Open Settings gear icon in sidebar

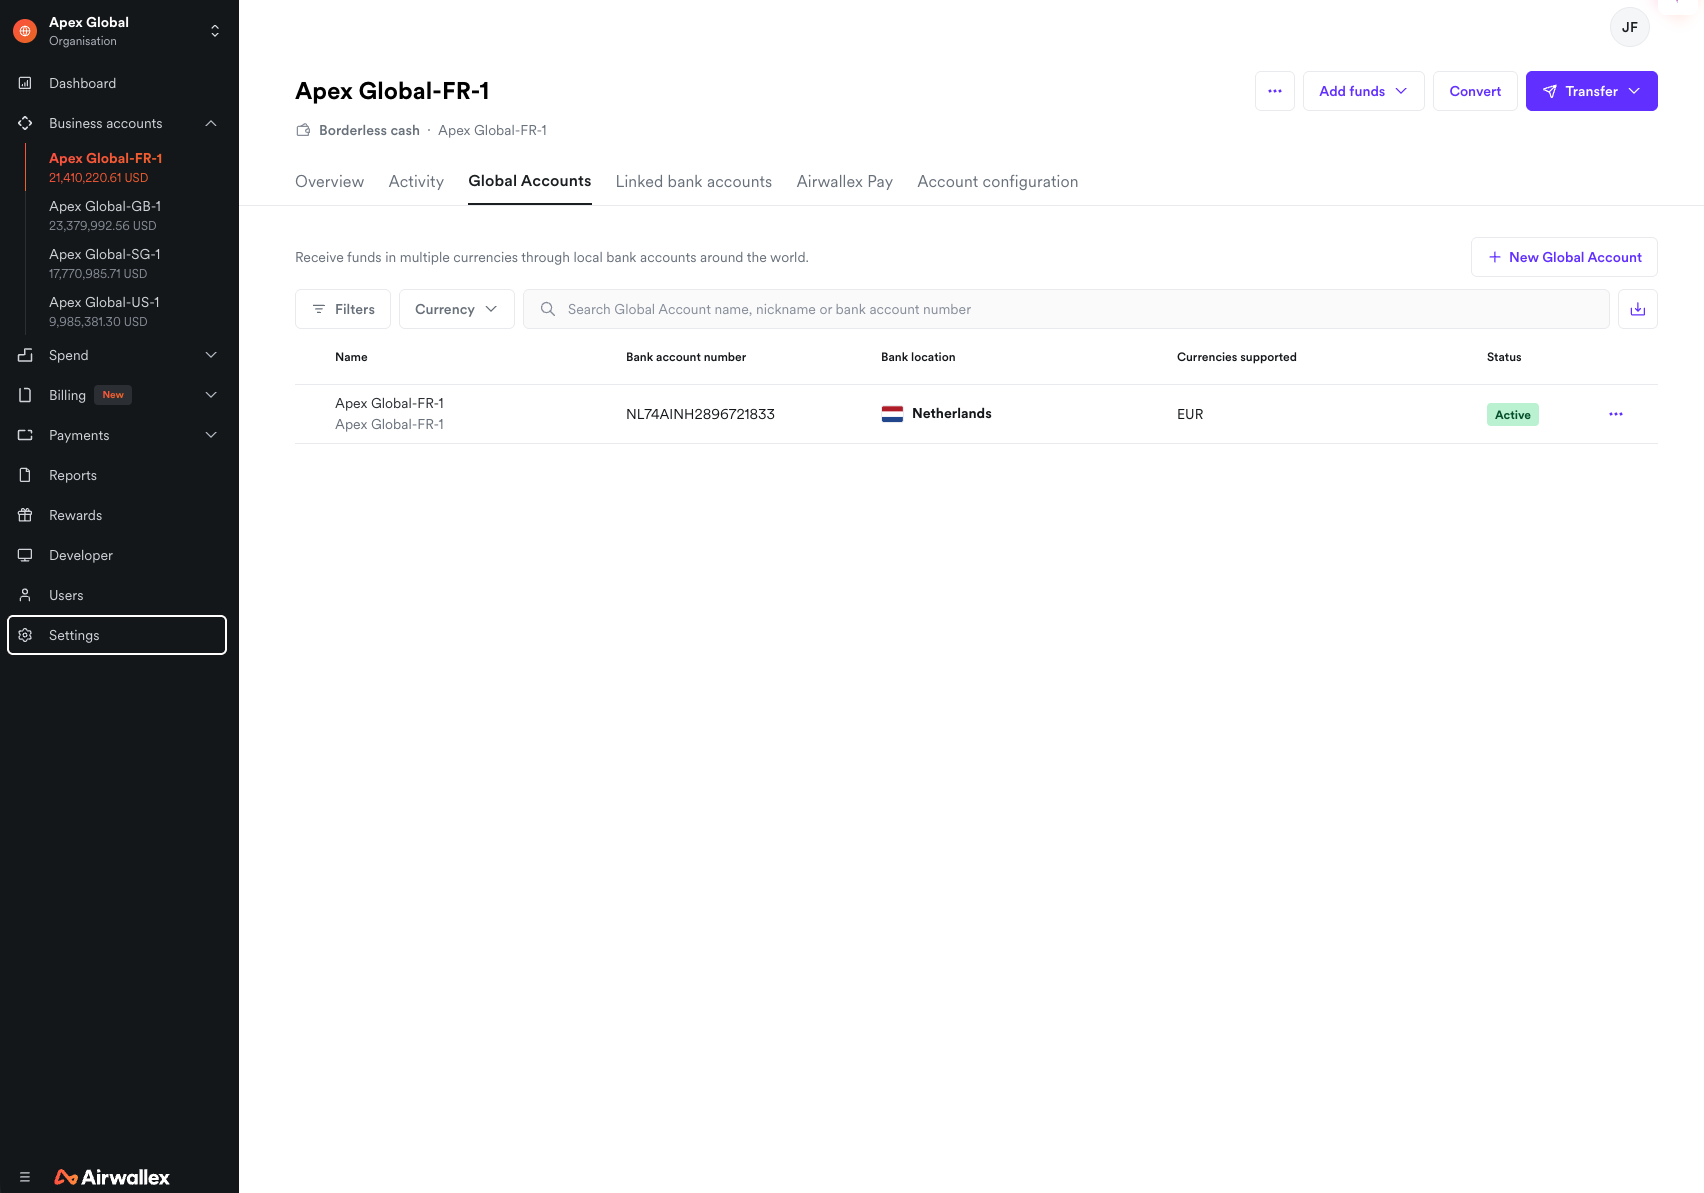[25, 635]
